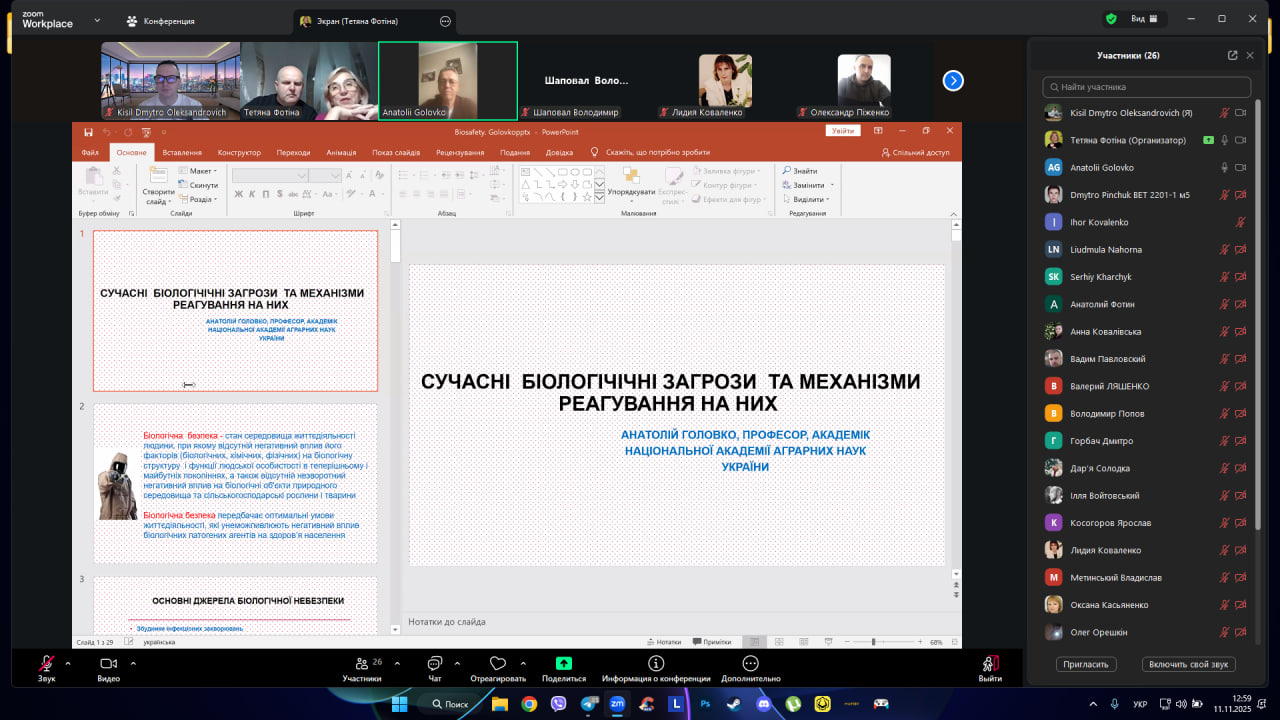Unmute microphone using the Звук button

click(x=46, y=664)
